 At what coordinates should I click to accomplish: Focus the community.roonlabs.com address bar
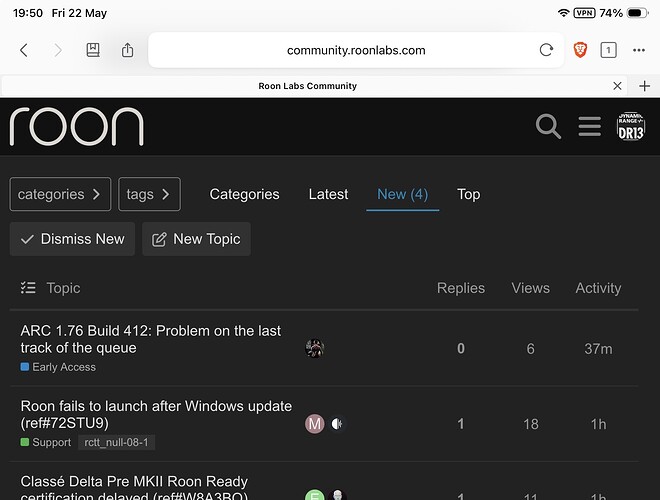click(356, 50)
